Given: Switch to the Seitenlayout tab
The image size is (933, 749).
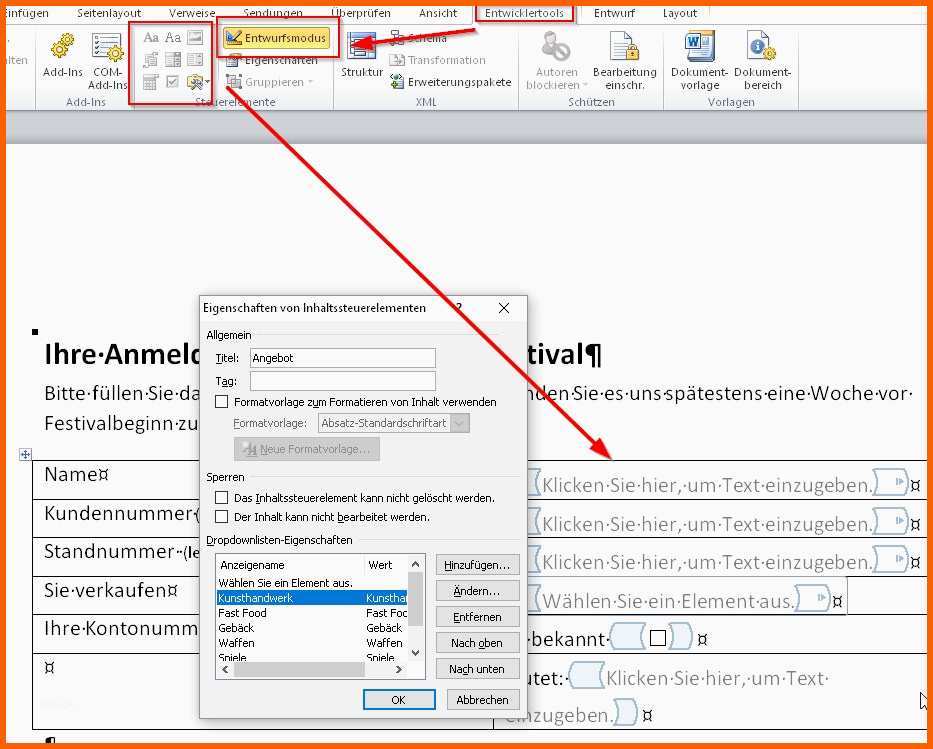Looking at the screenshot, I should click(107, 13).
